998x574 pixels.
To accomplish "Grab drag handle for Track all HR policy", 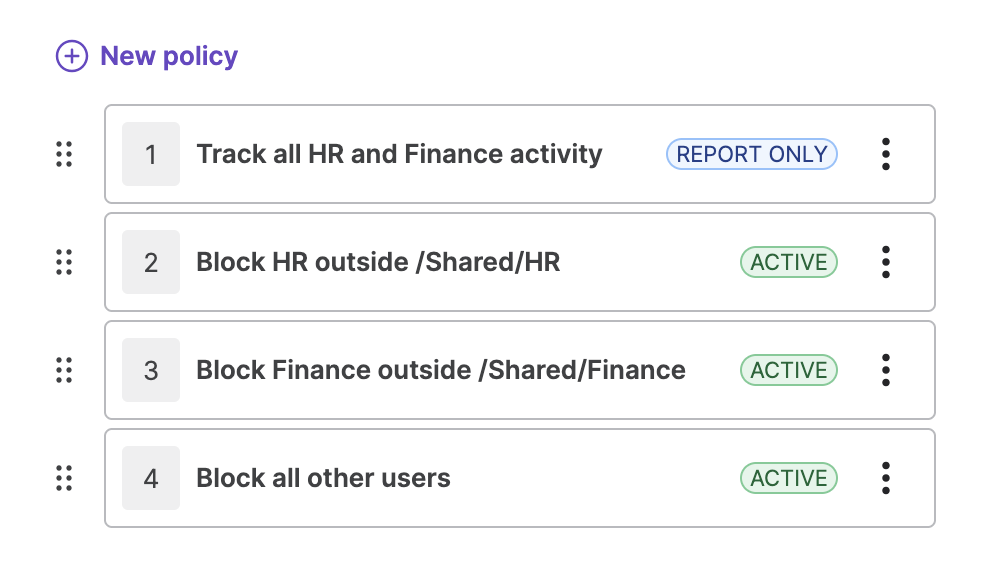I will tap(64, 154).
